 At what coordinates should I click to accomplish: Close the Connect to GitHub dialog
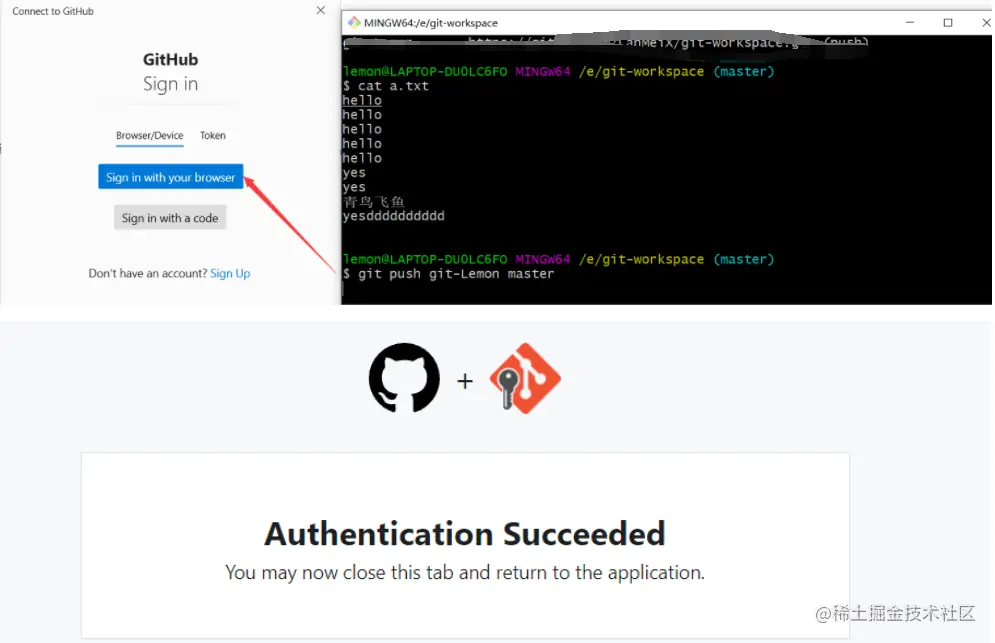320,10
